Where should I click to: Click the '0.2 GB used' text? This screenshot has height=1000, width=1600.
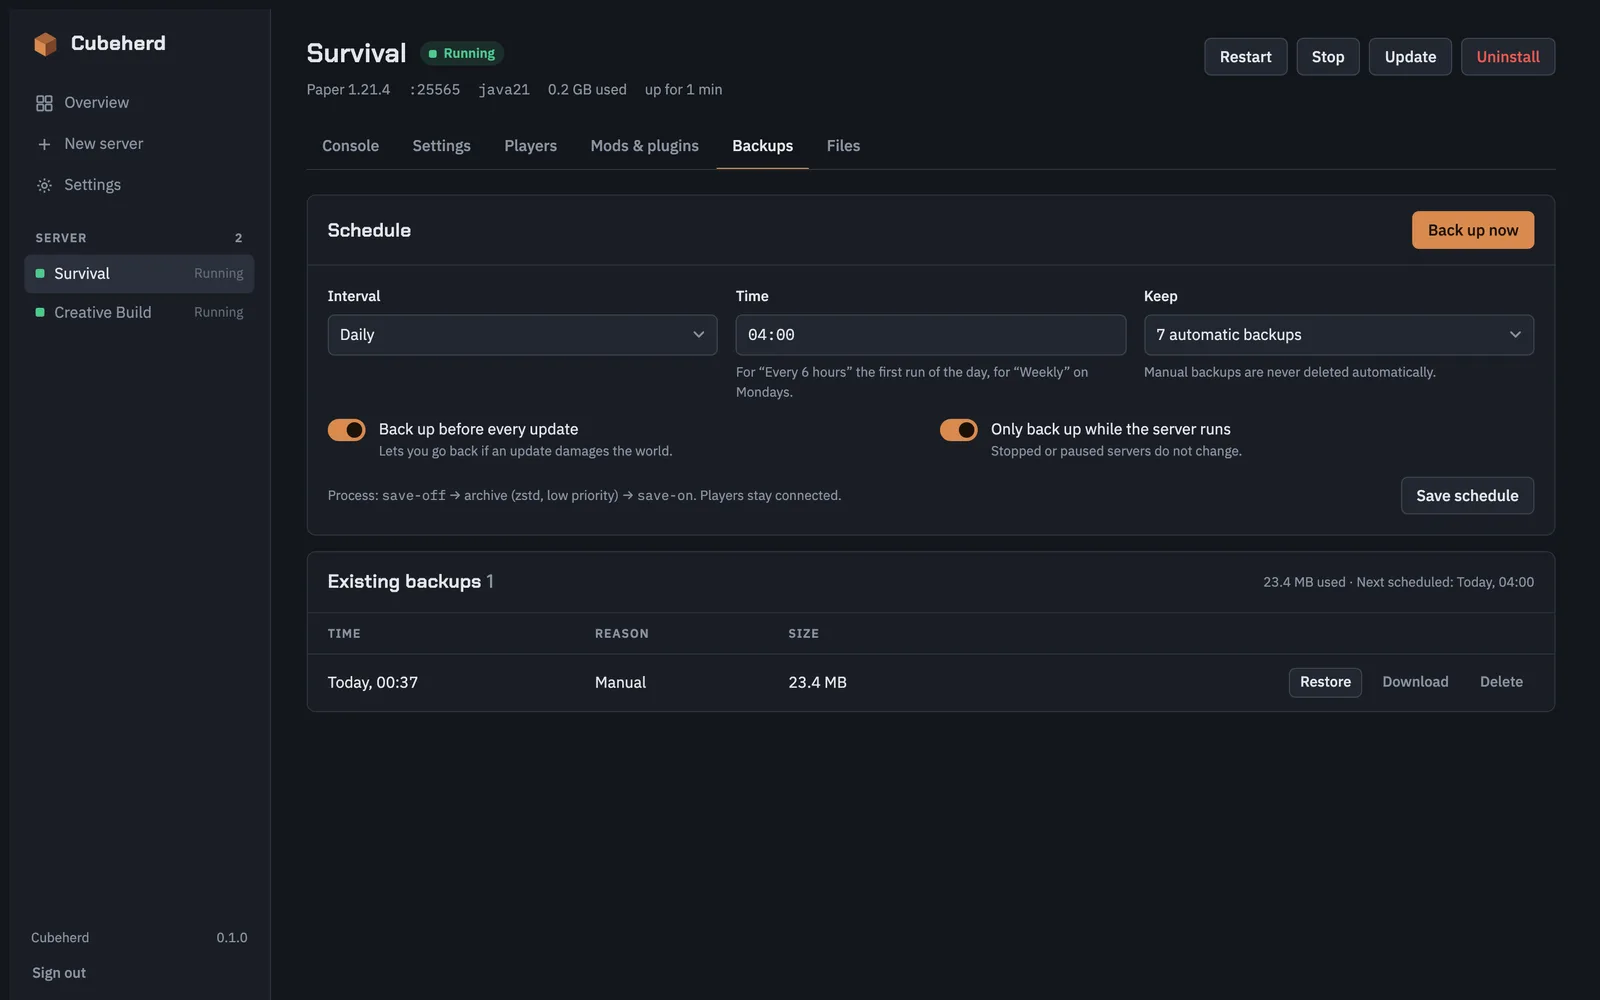coord(587,90)
